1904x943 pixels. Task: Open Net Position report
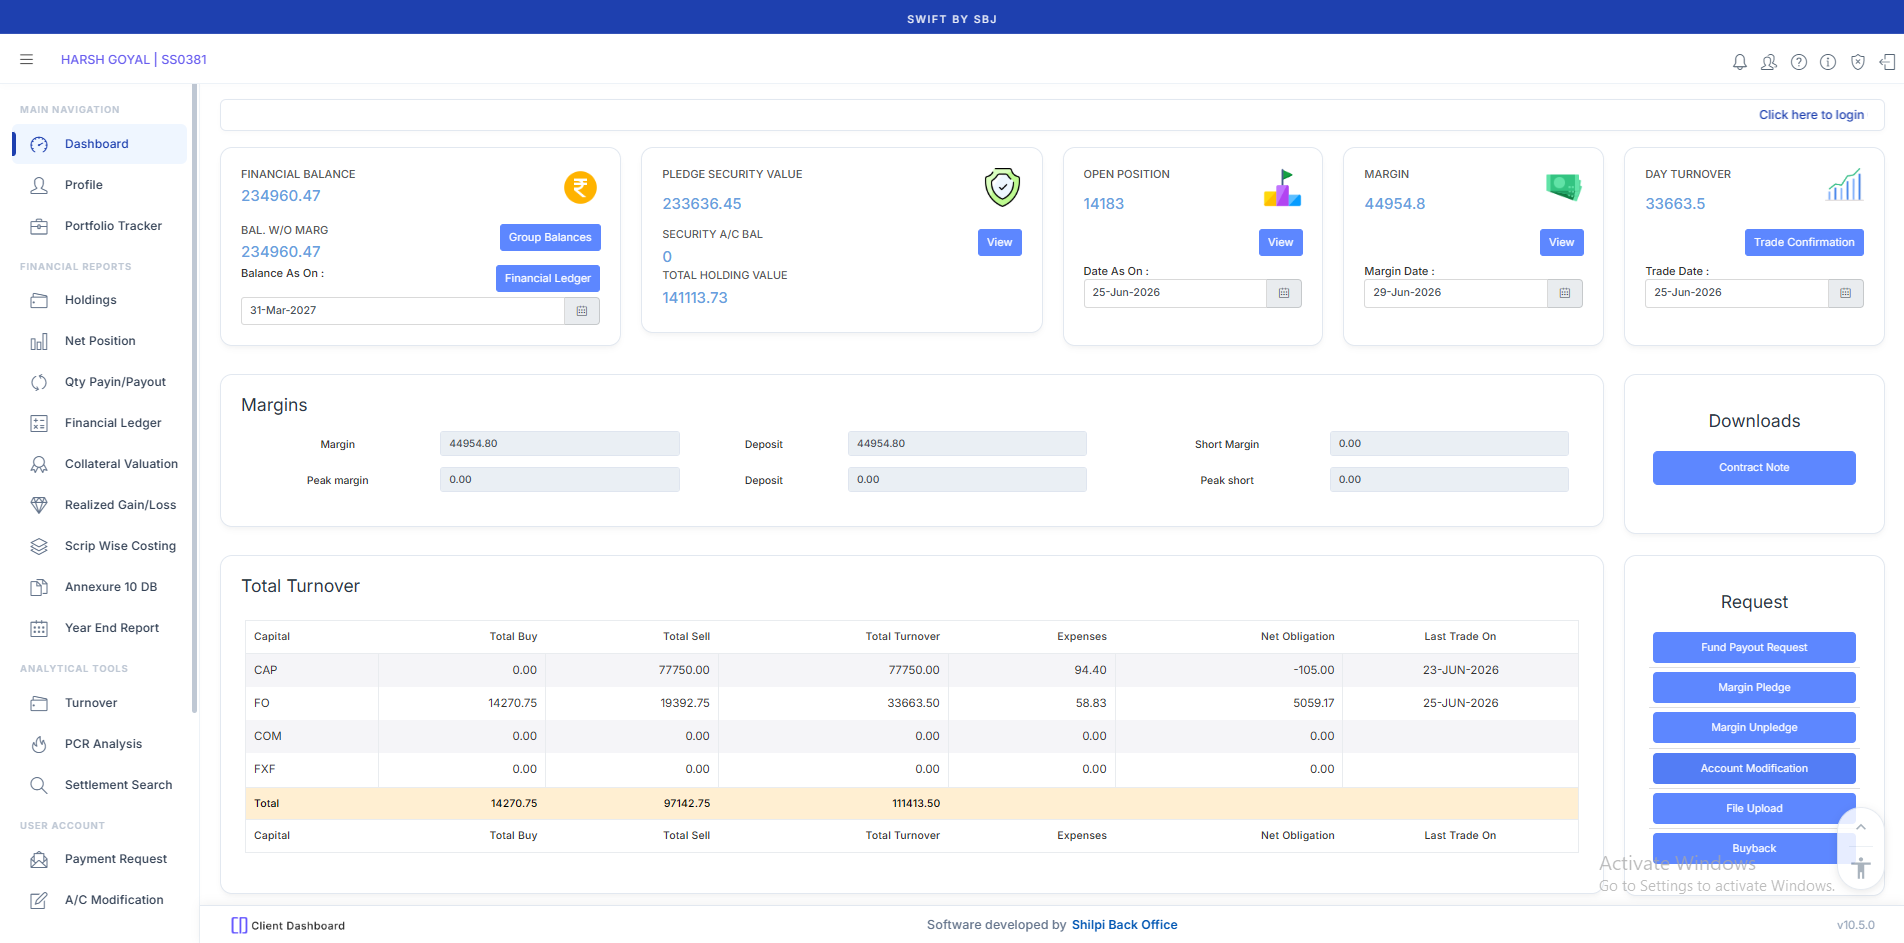tap(100, 341)
